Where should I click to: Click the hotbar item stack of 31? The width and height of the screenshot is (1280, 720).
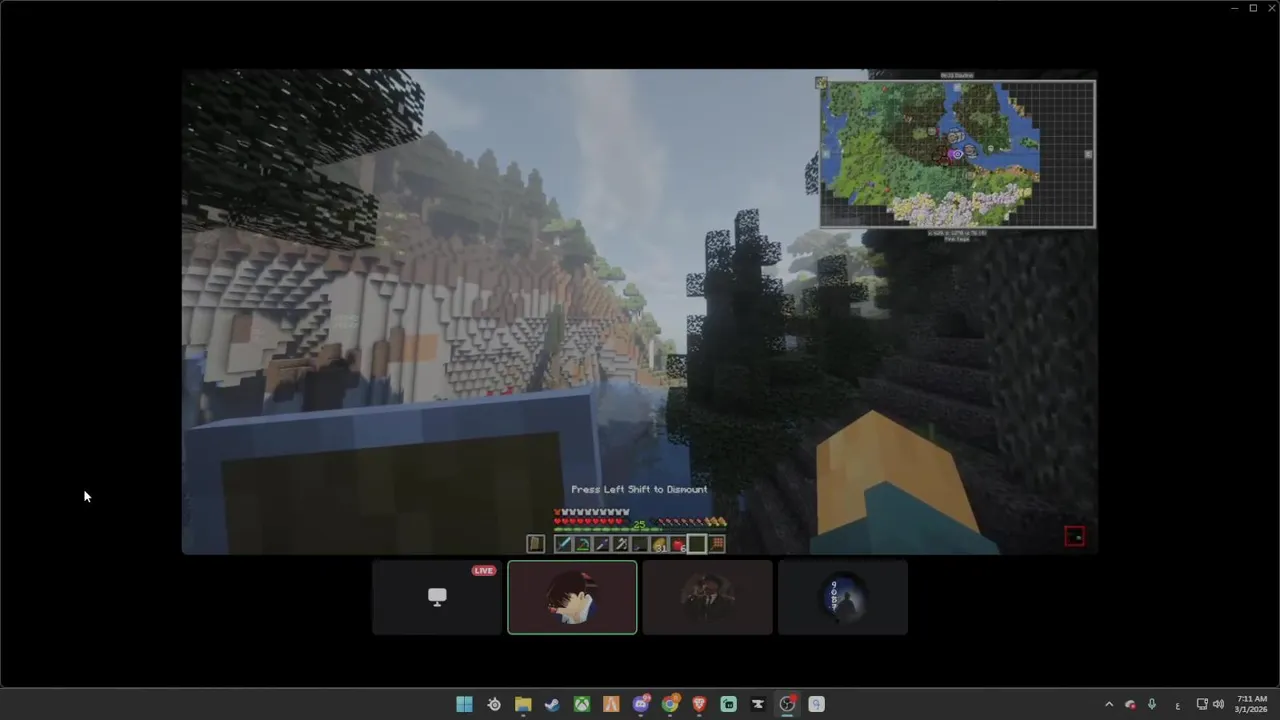[659, 544]
